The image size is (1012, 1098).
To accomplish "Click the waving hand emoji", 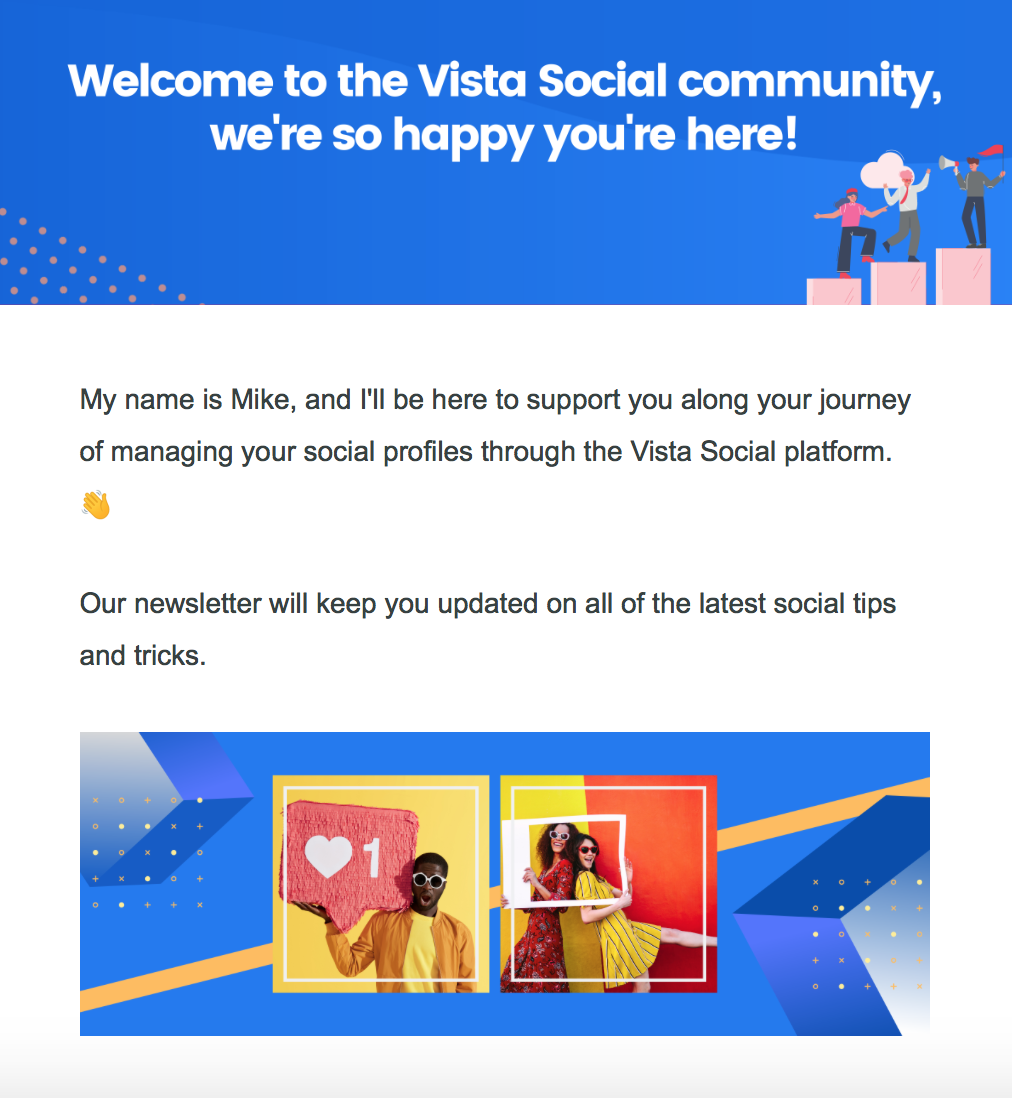I will [95, 505].
